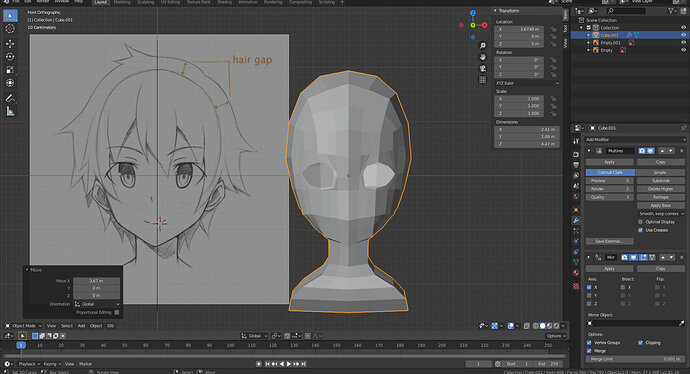
Task: Open the Material properties sphere tab
Action: [x=576, y=273]
